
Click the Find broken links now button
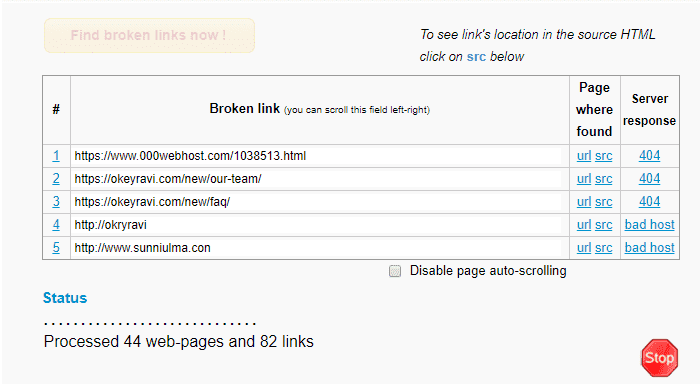click(x=149, y=35)
